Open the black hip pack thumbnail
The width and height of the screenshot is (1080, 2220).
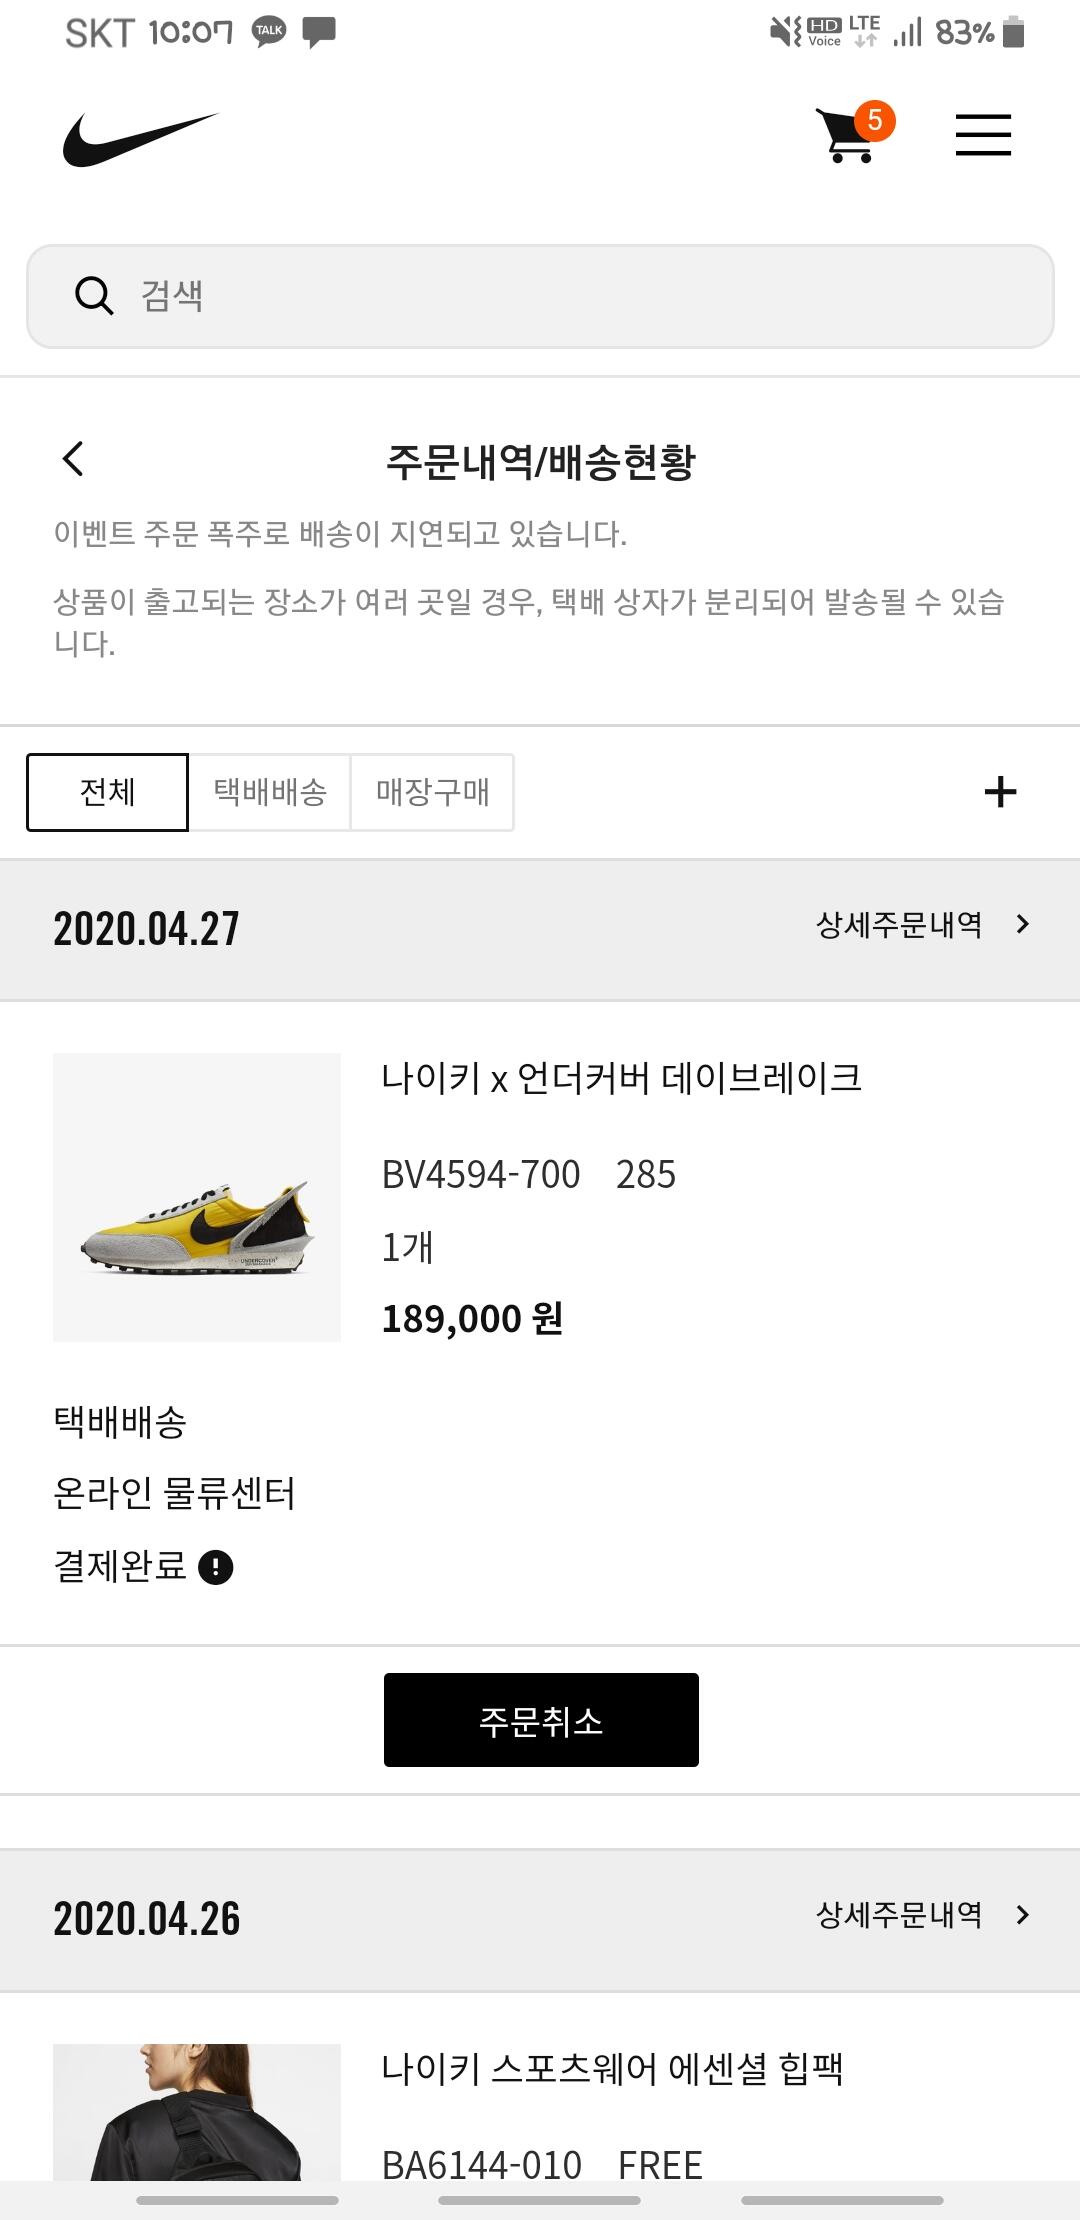pyautogui.click(x=197, y=2112)
